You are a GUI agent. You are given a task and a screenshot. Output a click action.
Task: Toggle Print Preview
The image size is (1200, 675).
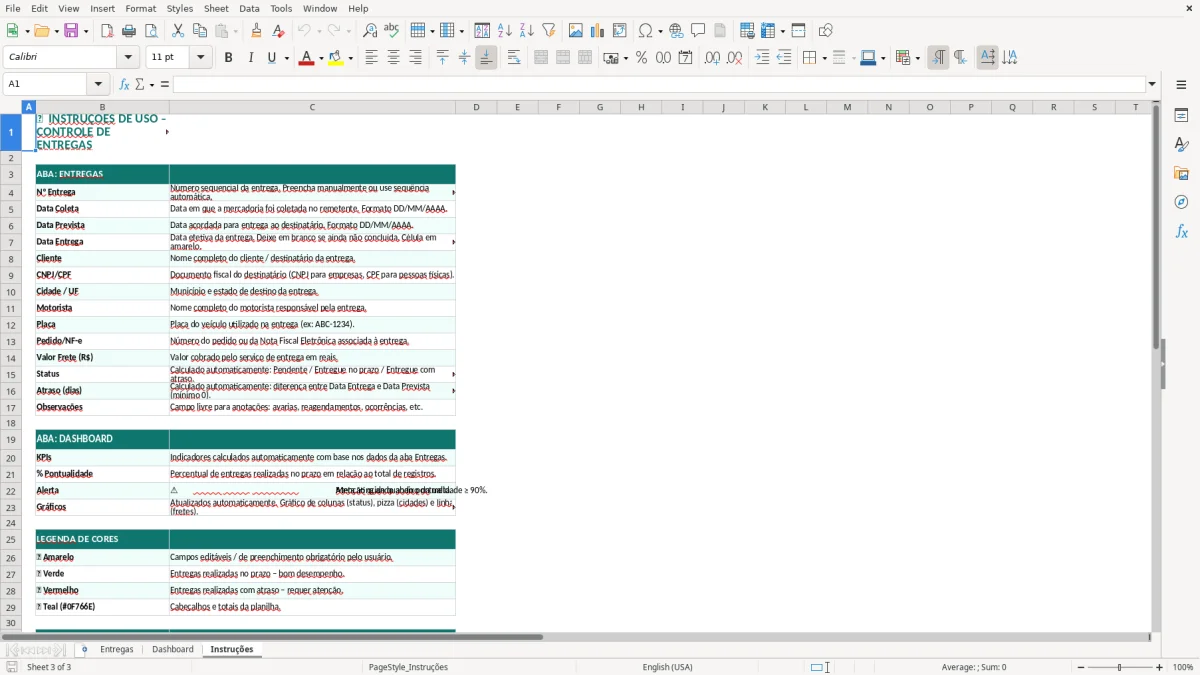151,31
